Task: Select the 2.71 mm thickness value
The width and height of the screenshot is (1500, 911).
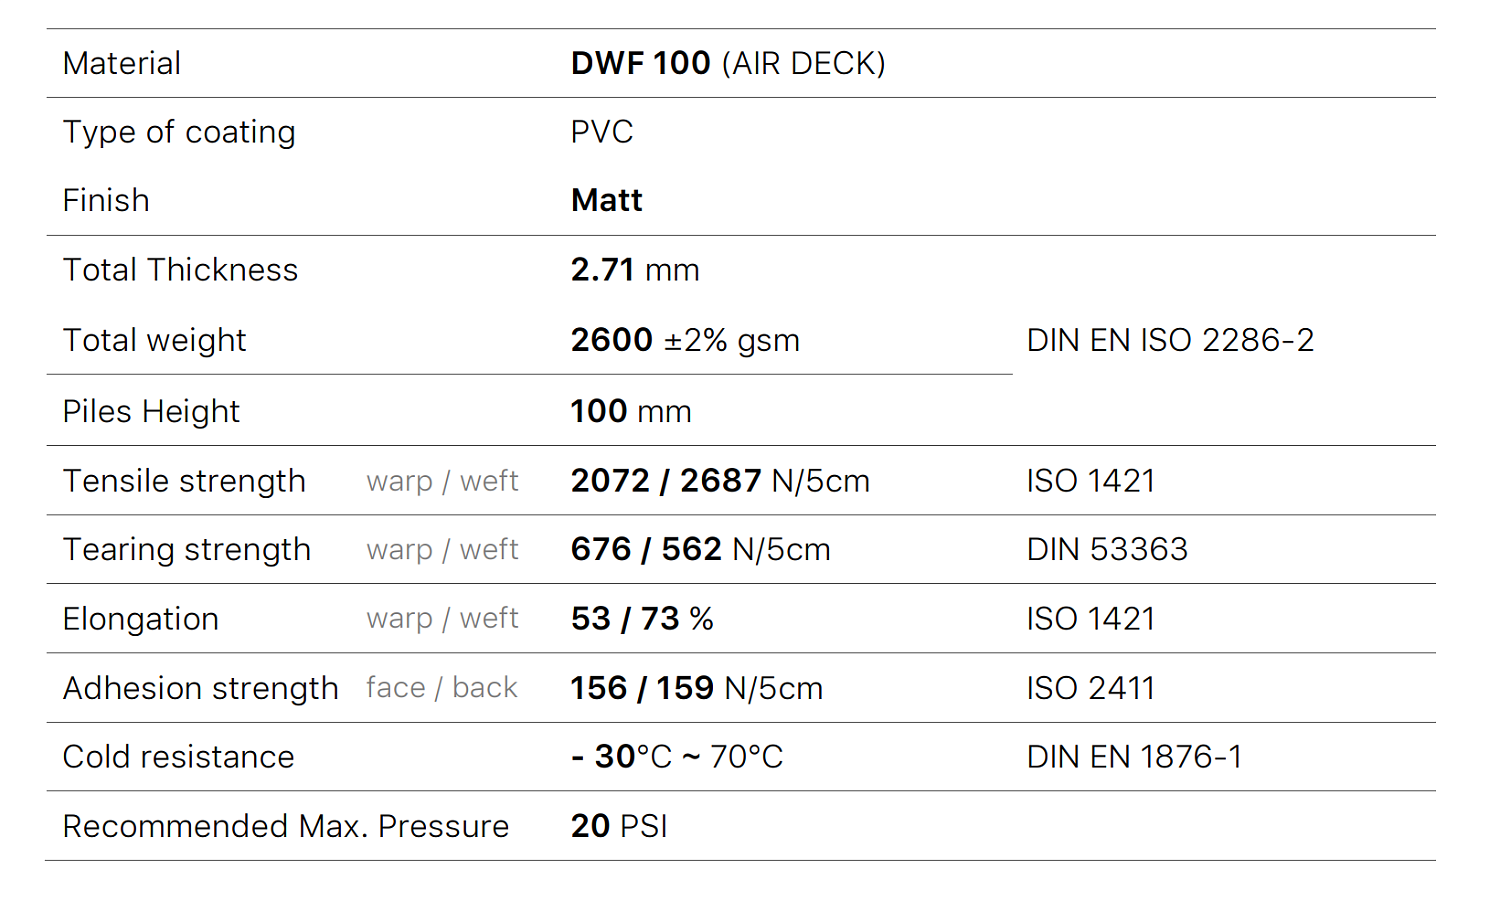Action: 634,270
